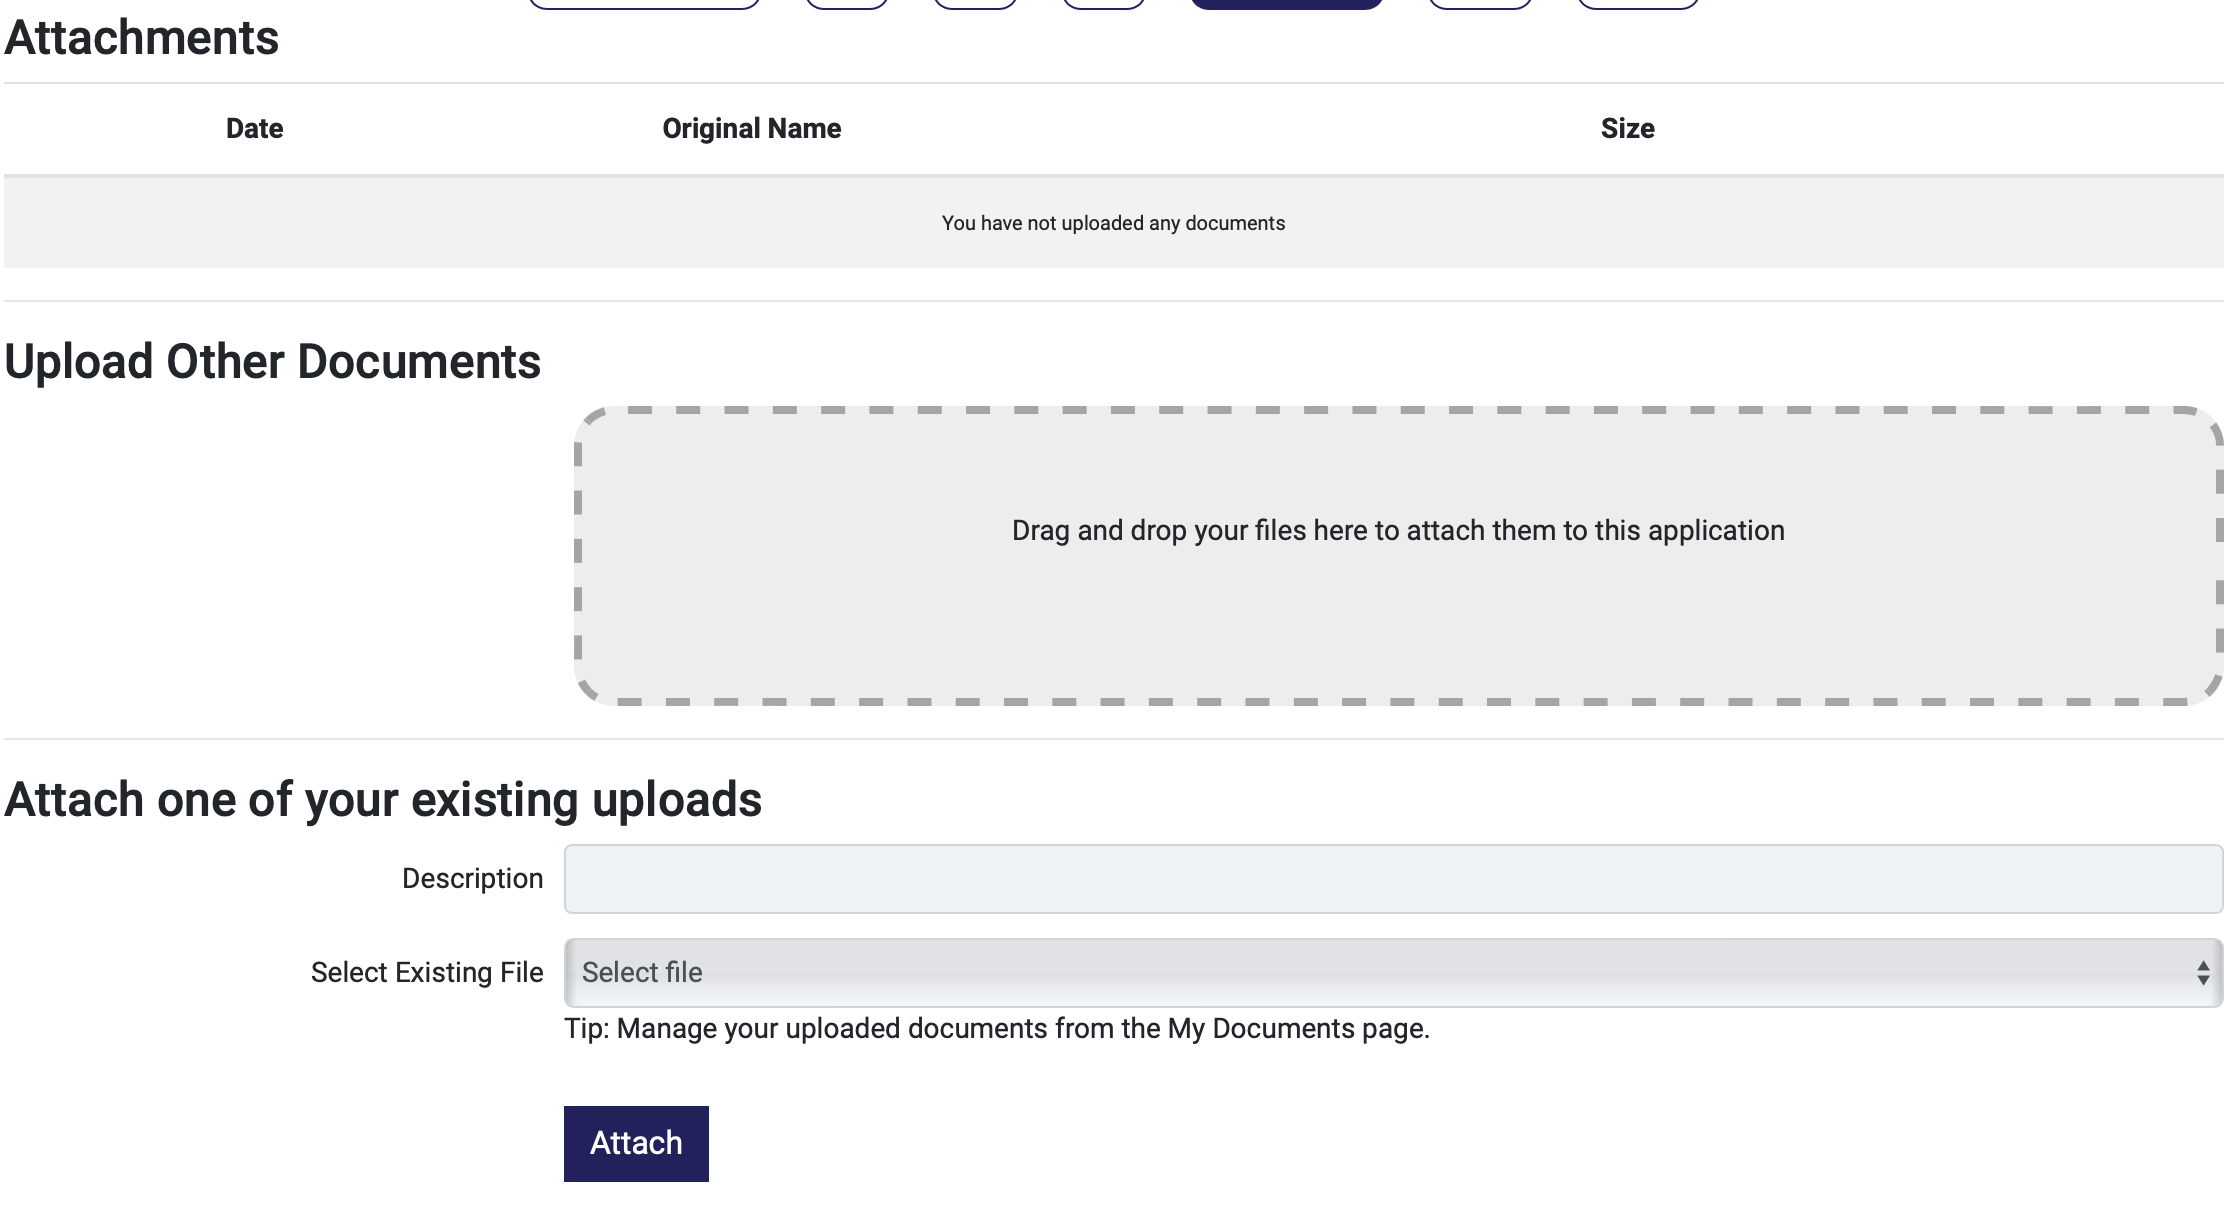2238x1212 pixels.
Task: Click 'Attach one of your existing uploads' heading
Action: tap(383, 800)
